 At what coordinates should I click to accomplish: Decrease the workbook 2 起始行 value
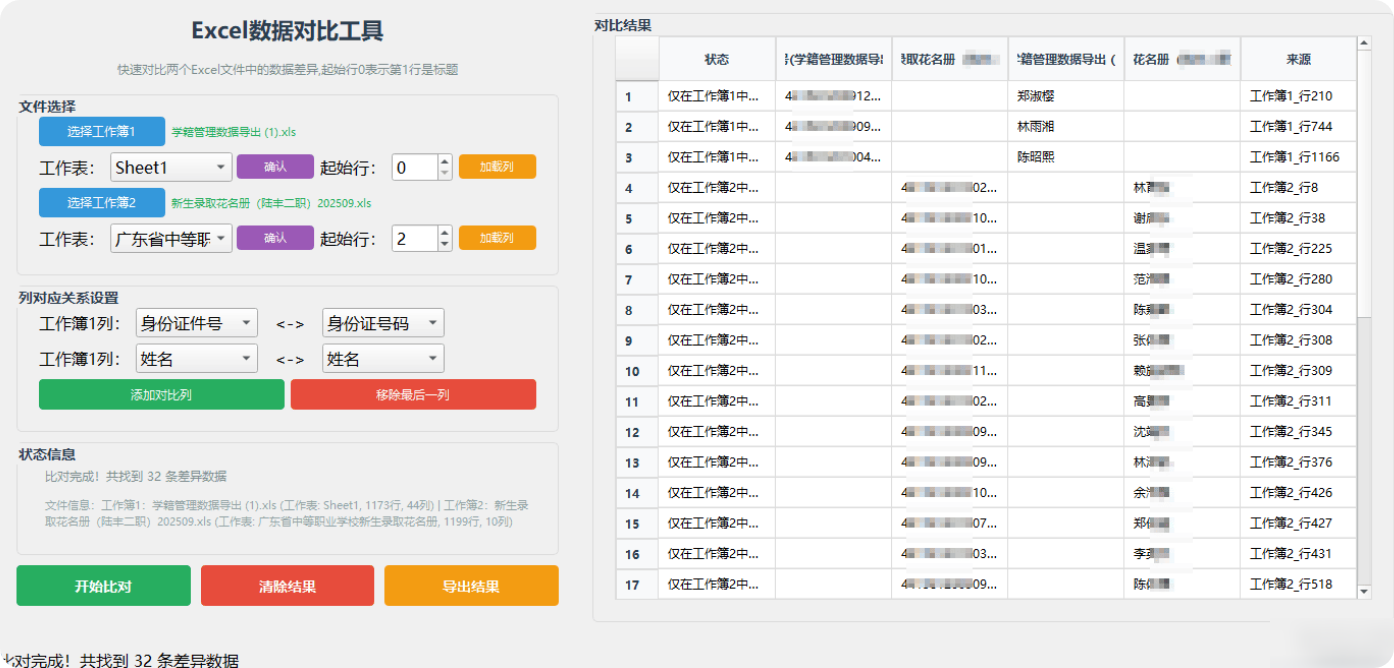445,244
